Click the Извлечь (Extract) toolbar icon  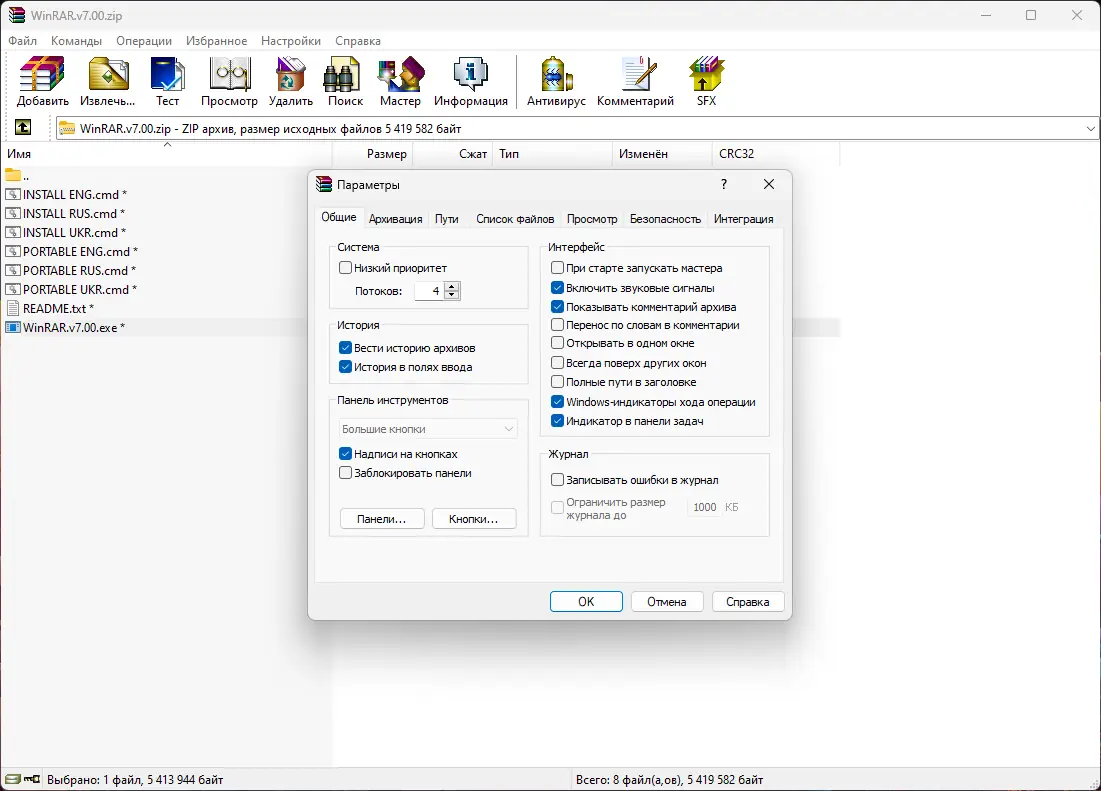pos(107,74)
